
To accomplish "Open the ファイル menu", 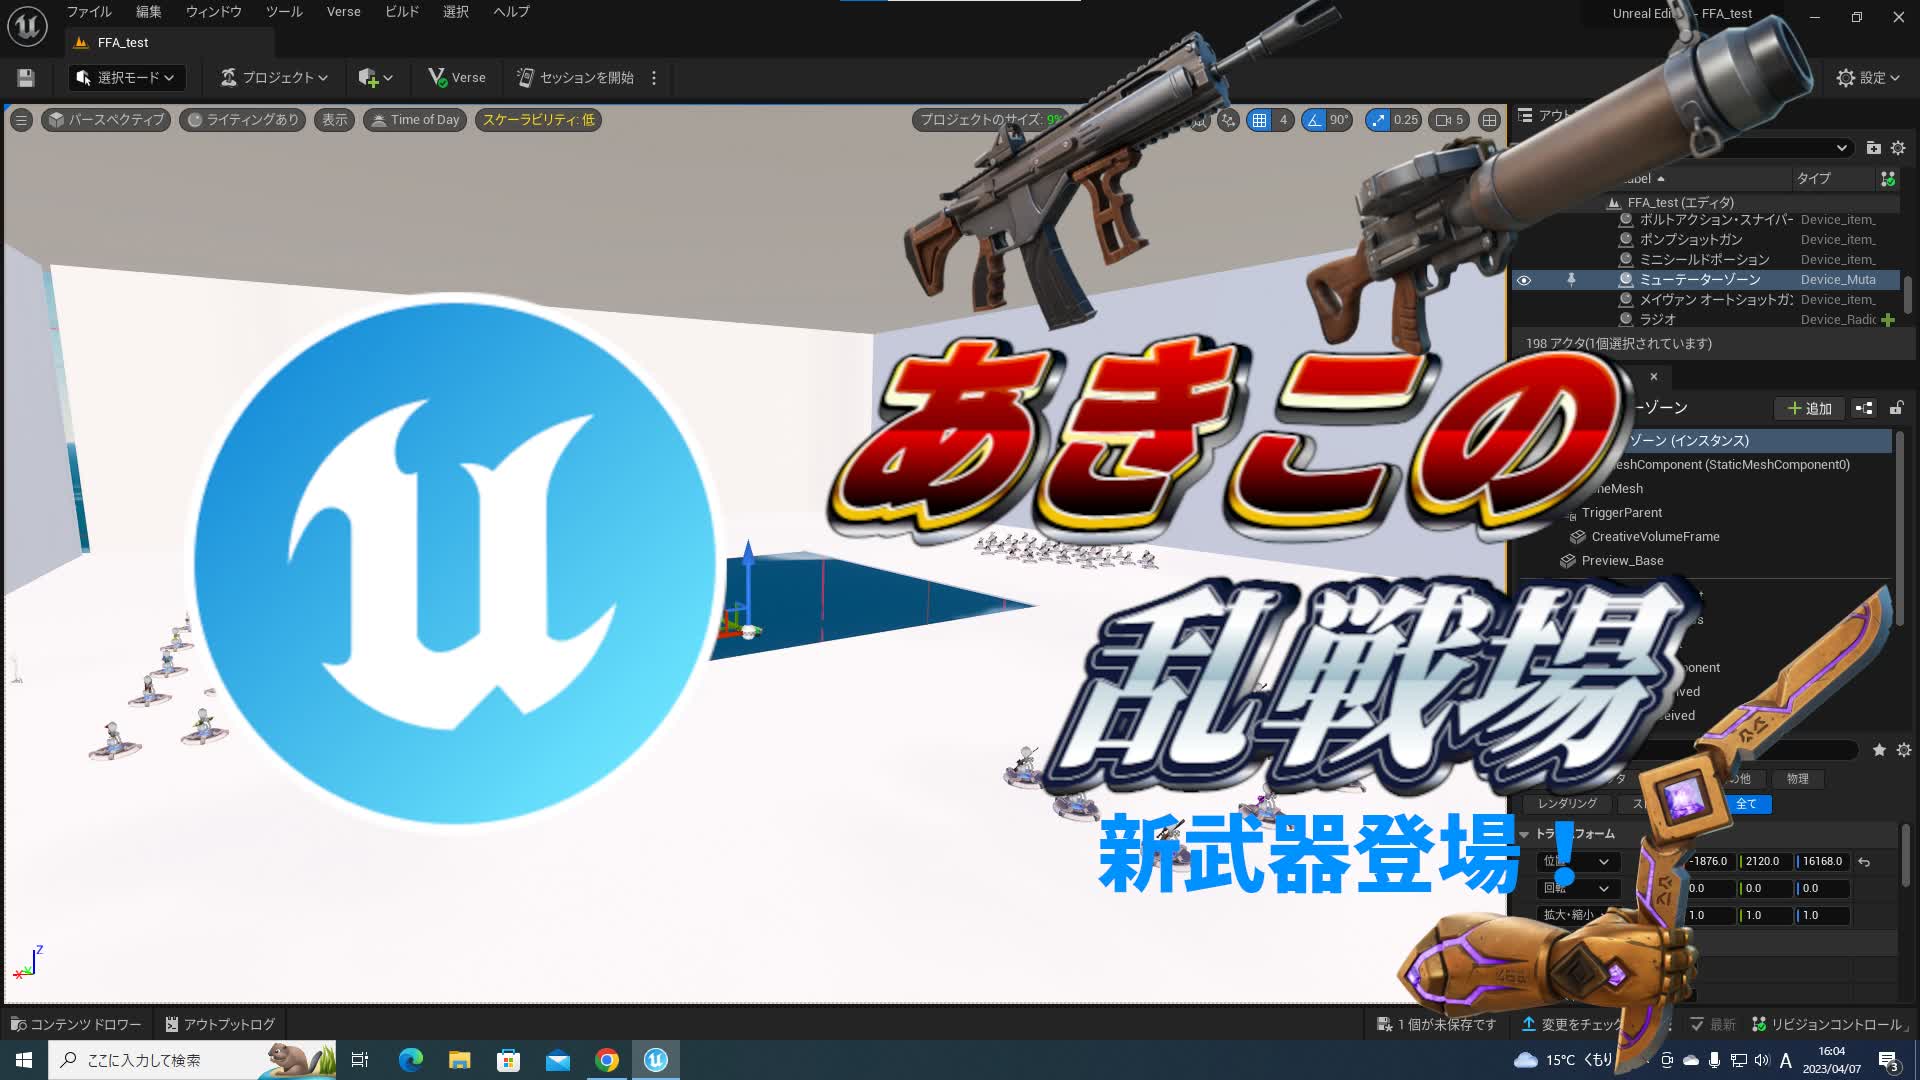I will [x=89, y=12].
